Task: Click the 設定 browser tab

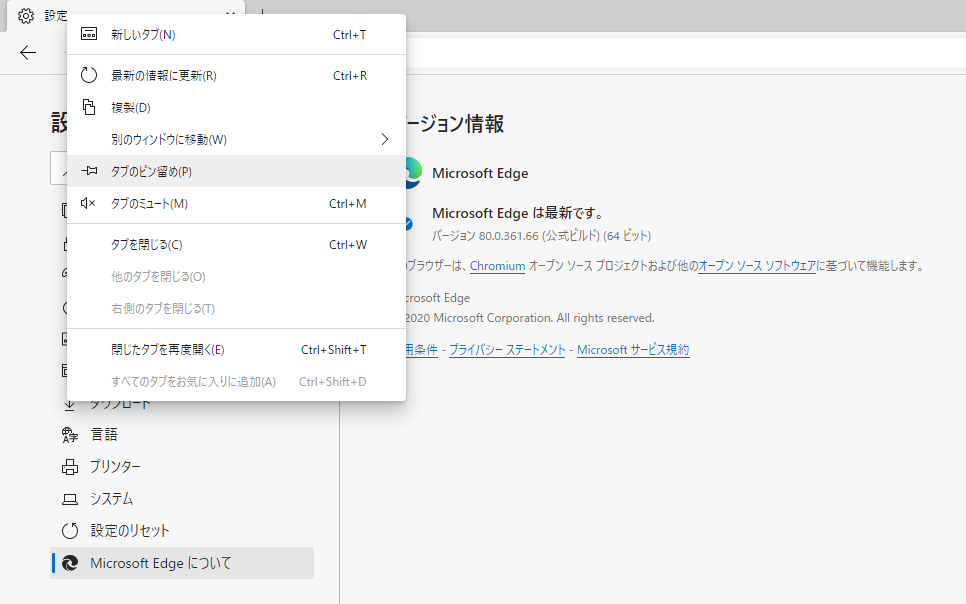Action: pyautogui.click(x=126, y=15)
